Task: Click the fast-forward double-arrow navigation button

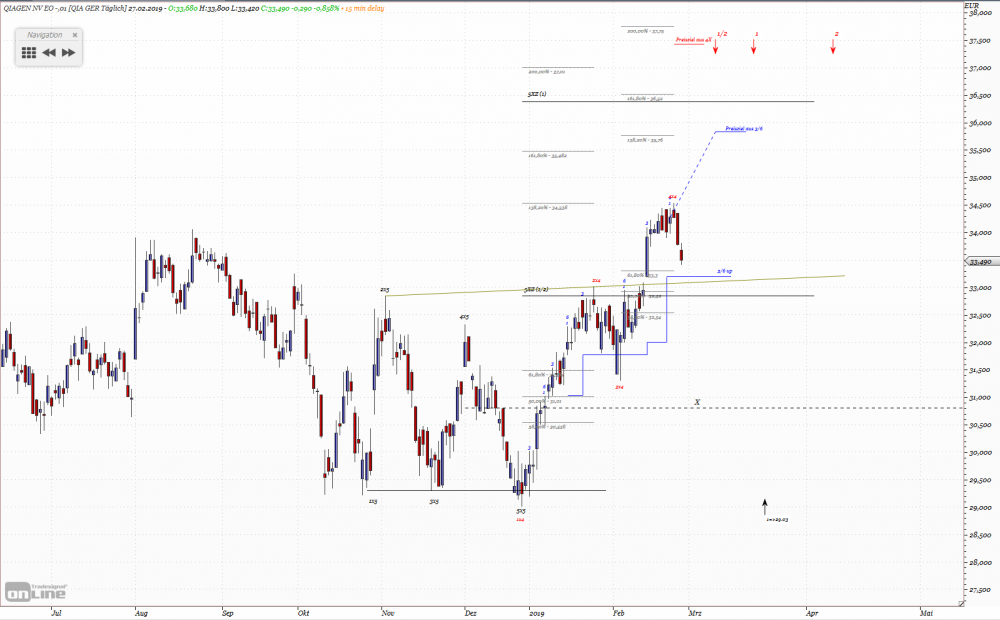Action: (69, 53)
